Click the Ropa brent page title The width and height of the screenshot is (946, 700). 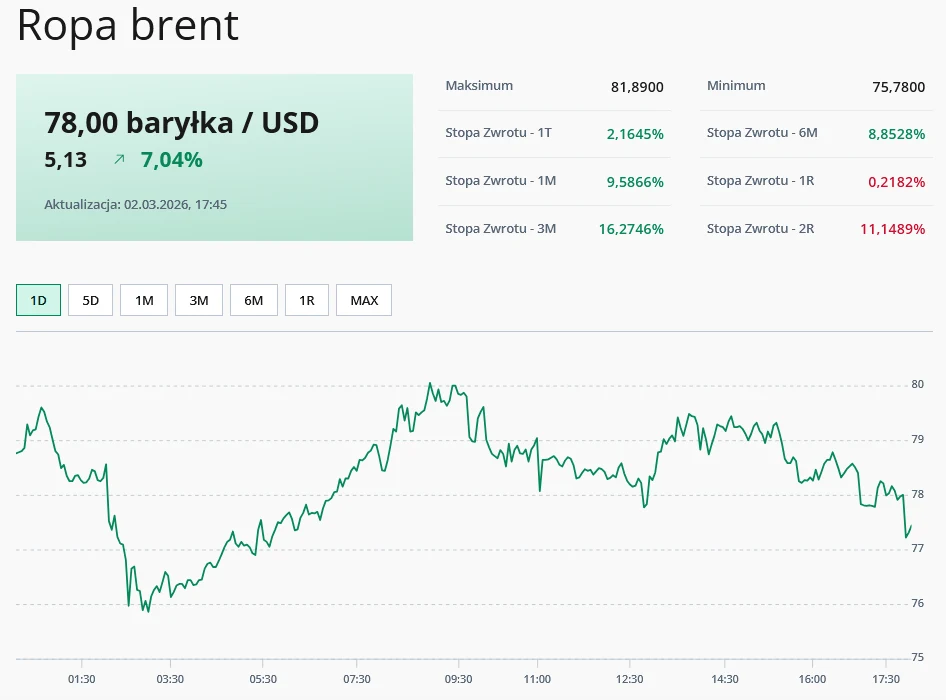coord(127,26)
